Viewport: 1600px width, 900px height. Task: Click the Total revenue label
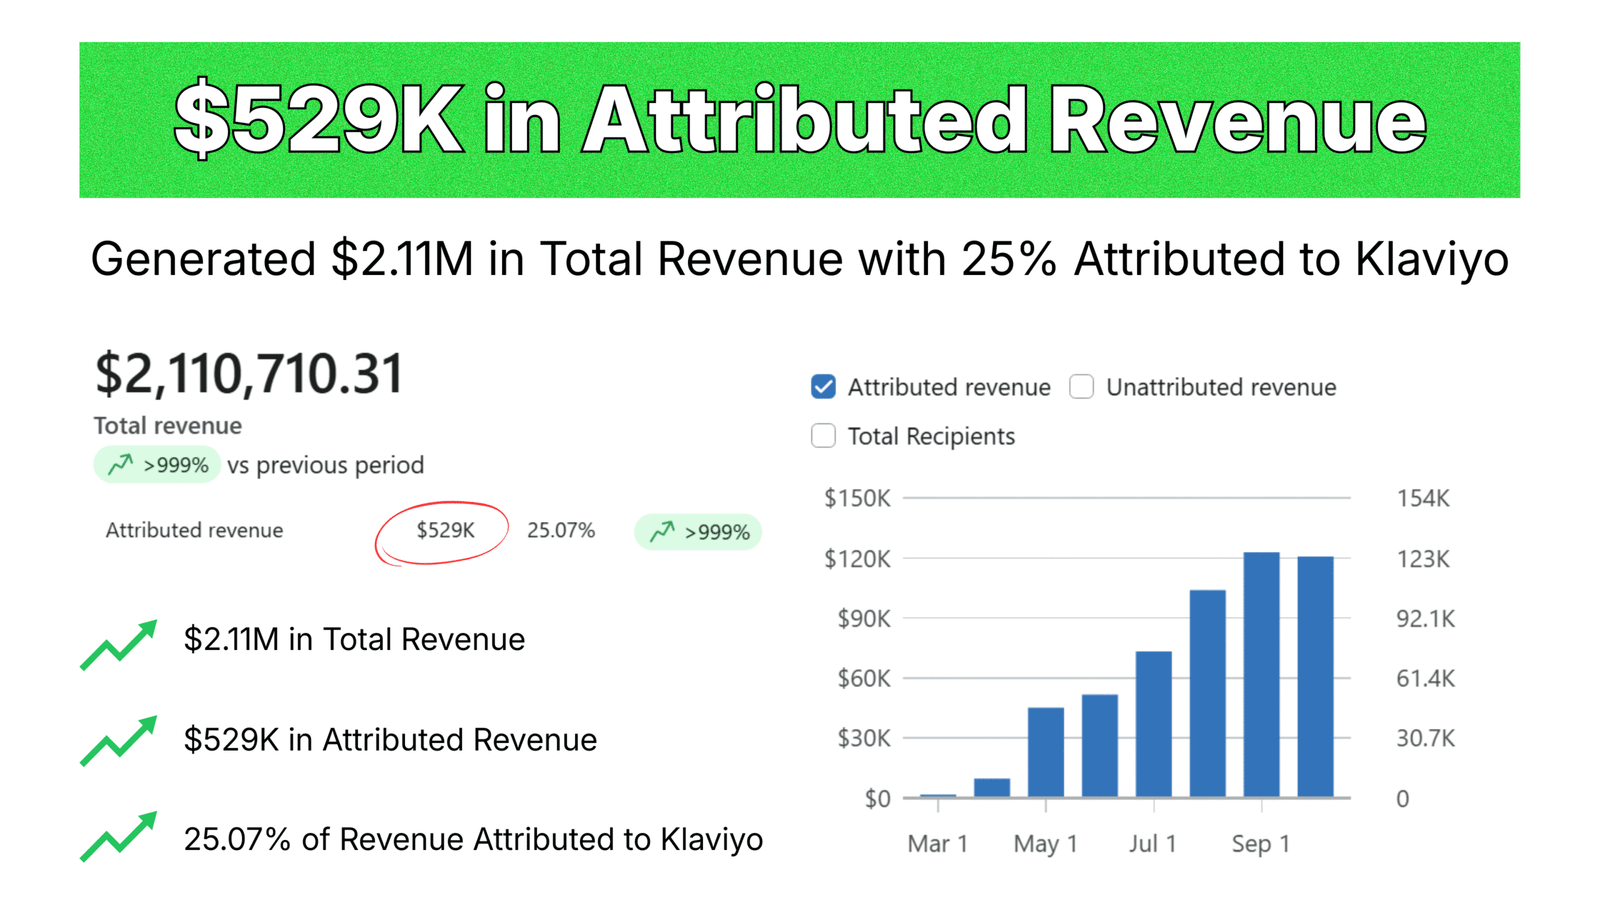tap(168, 425)
